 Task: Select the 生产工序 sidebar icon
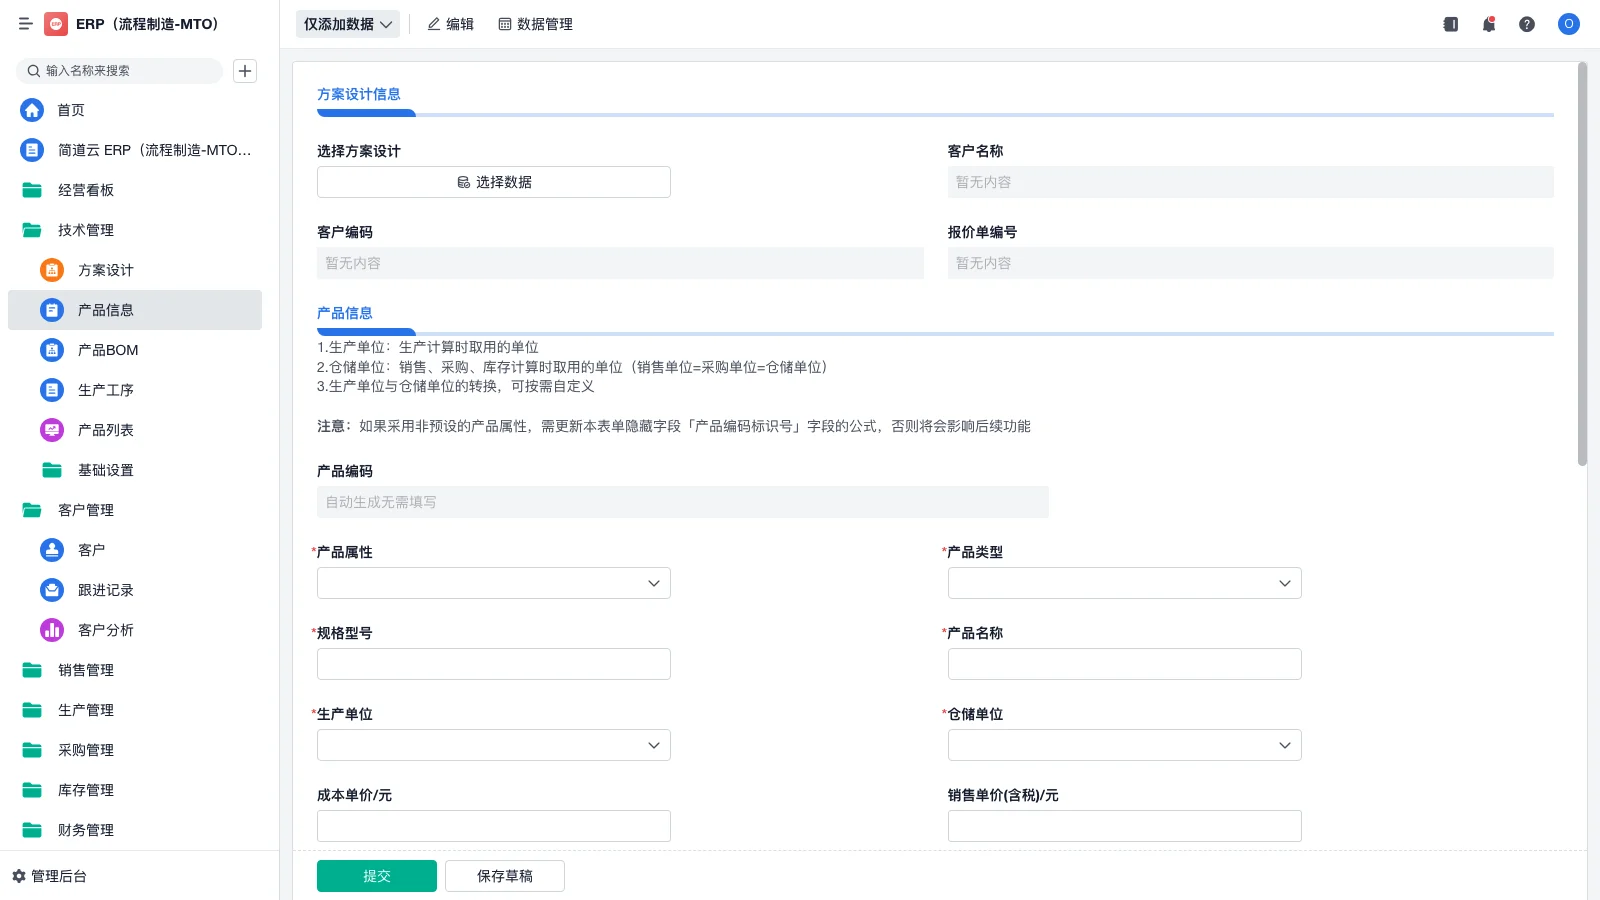(51, 390)
